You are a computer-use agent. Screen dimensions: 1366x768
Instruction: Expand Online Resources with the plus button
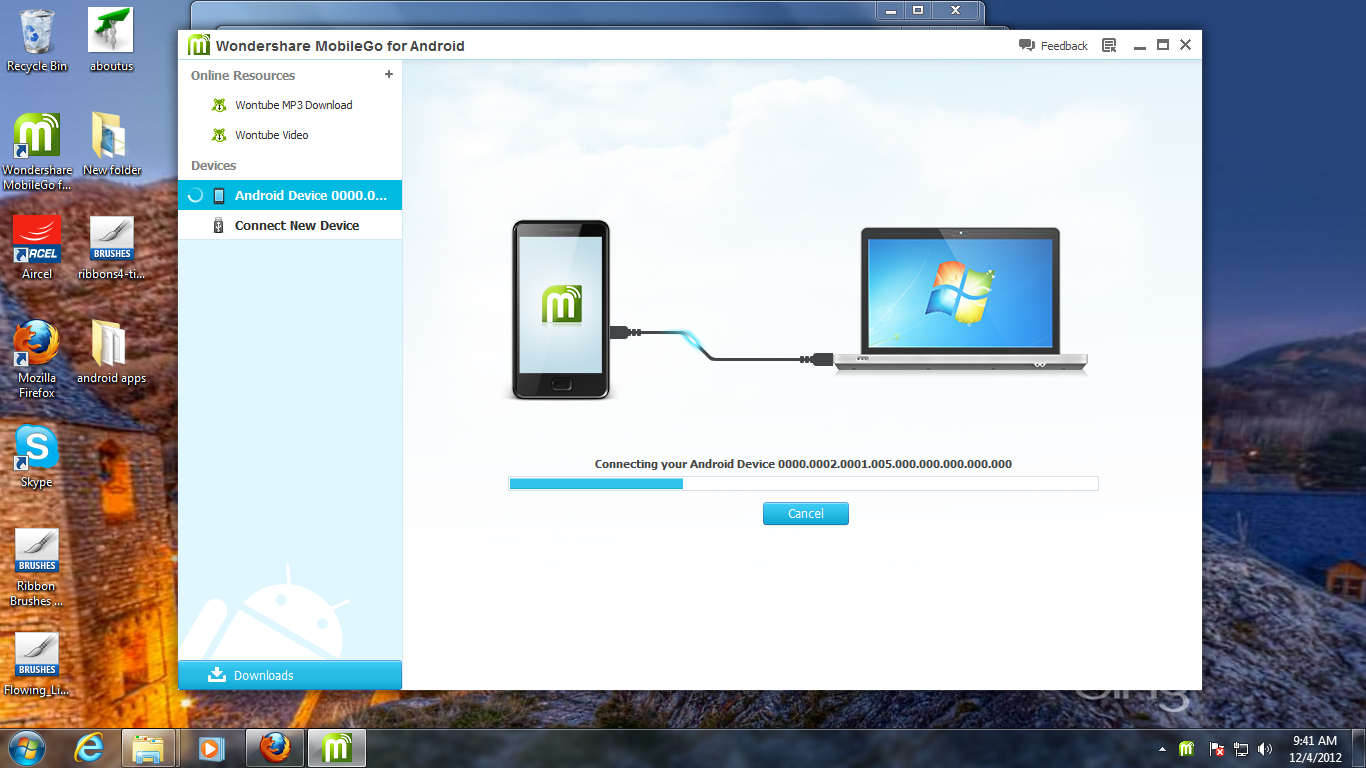coord(389,74)
